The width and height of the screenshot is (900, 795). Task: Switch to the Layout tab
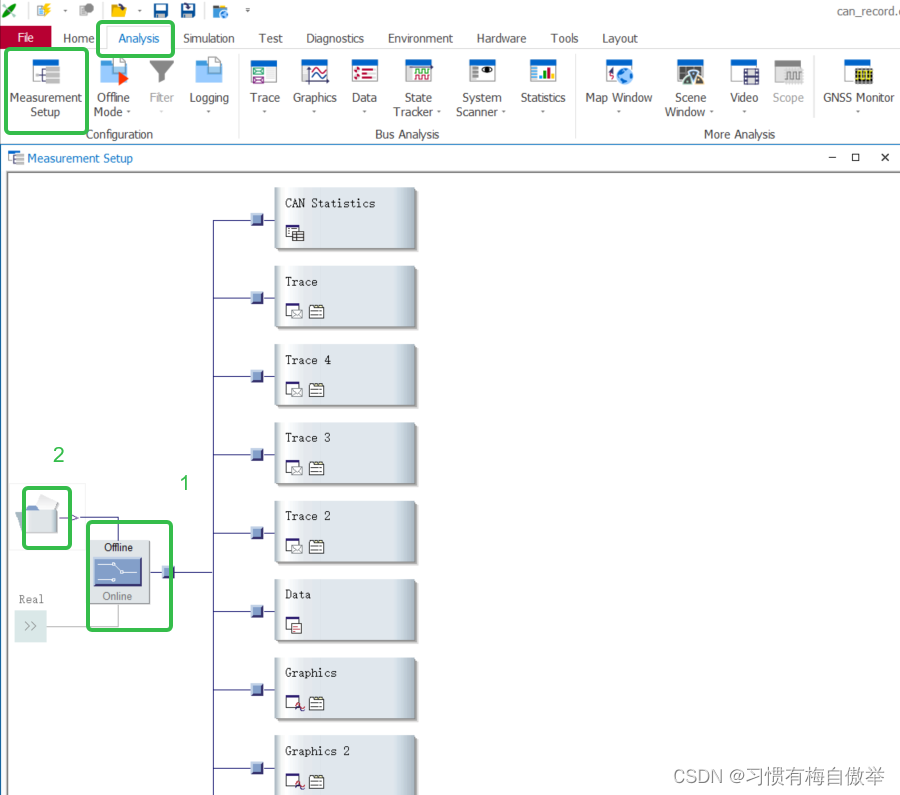pyautogui.click(x=620, y=38)
